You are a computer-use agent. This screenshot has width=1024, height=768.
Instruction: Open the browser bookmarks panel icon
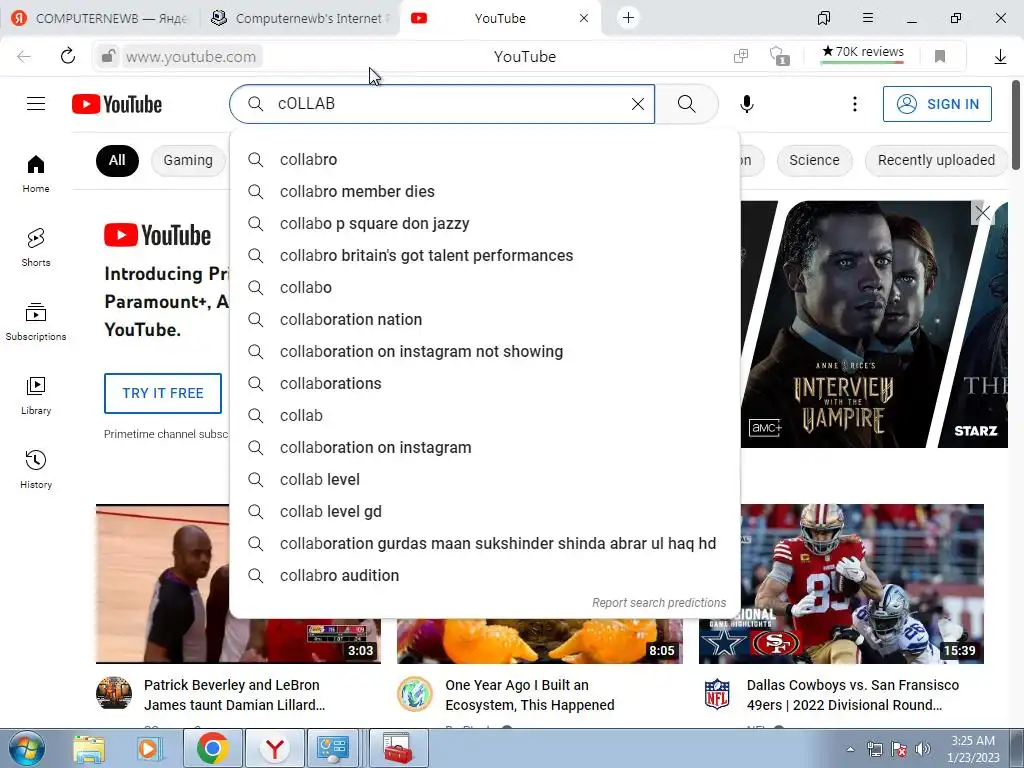tap(824, 18)
